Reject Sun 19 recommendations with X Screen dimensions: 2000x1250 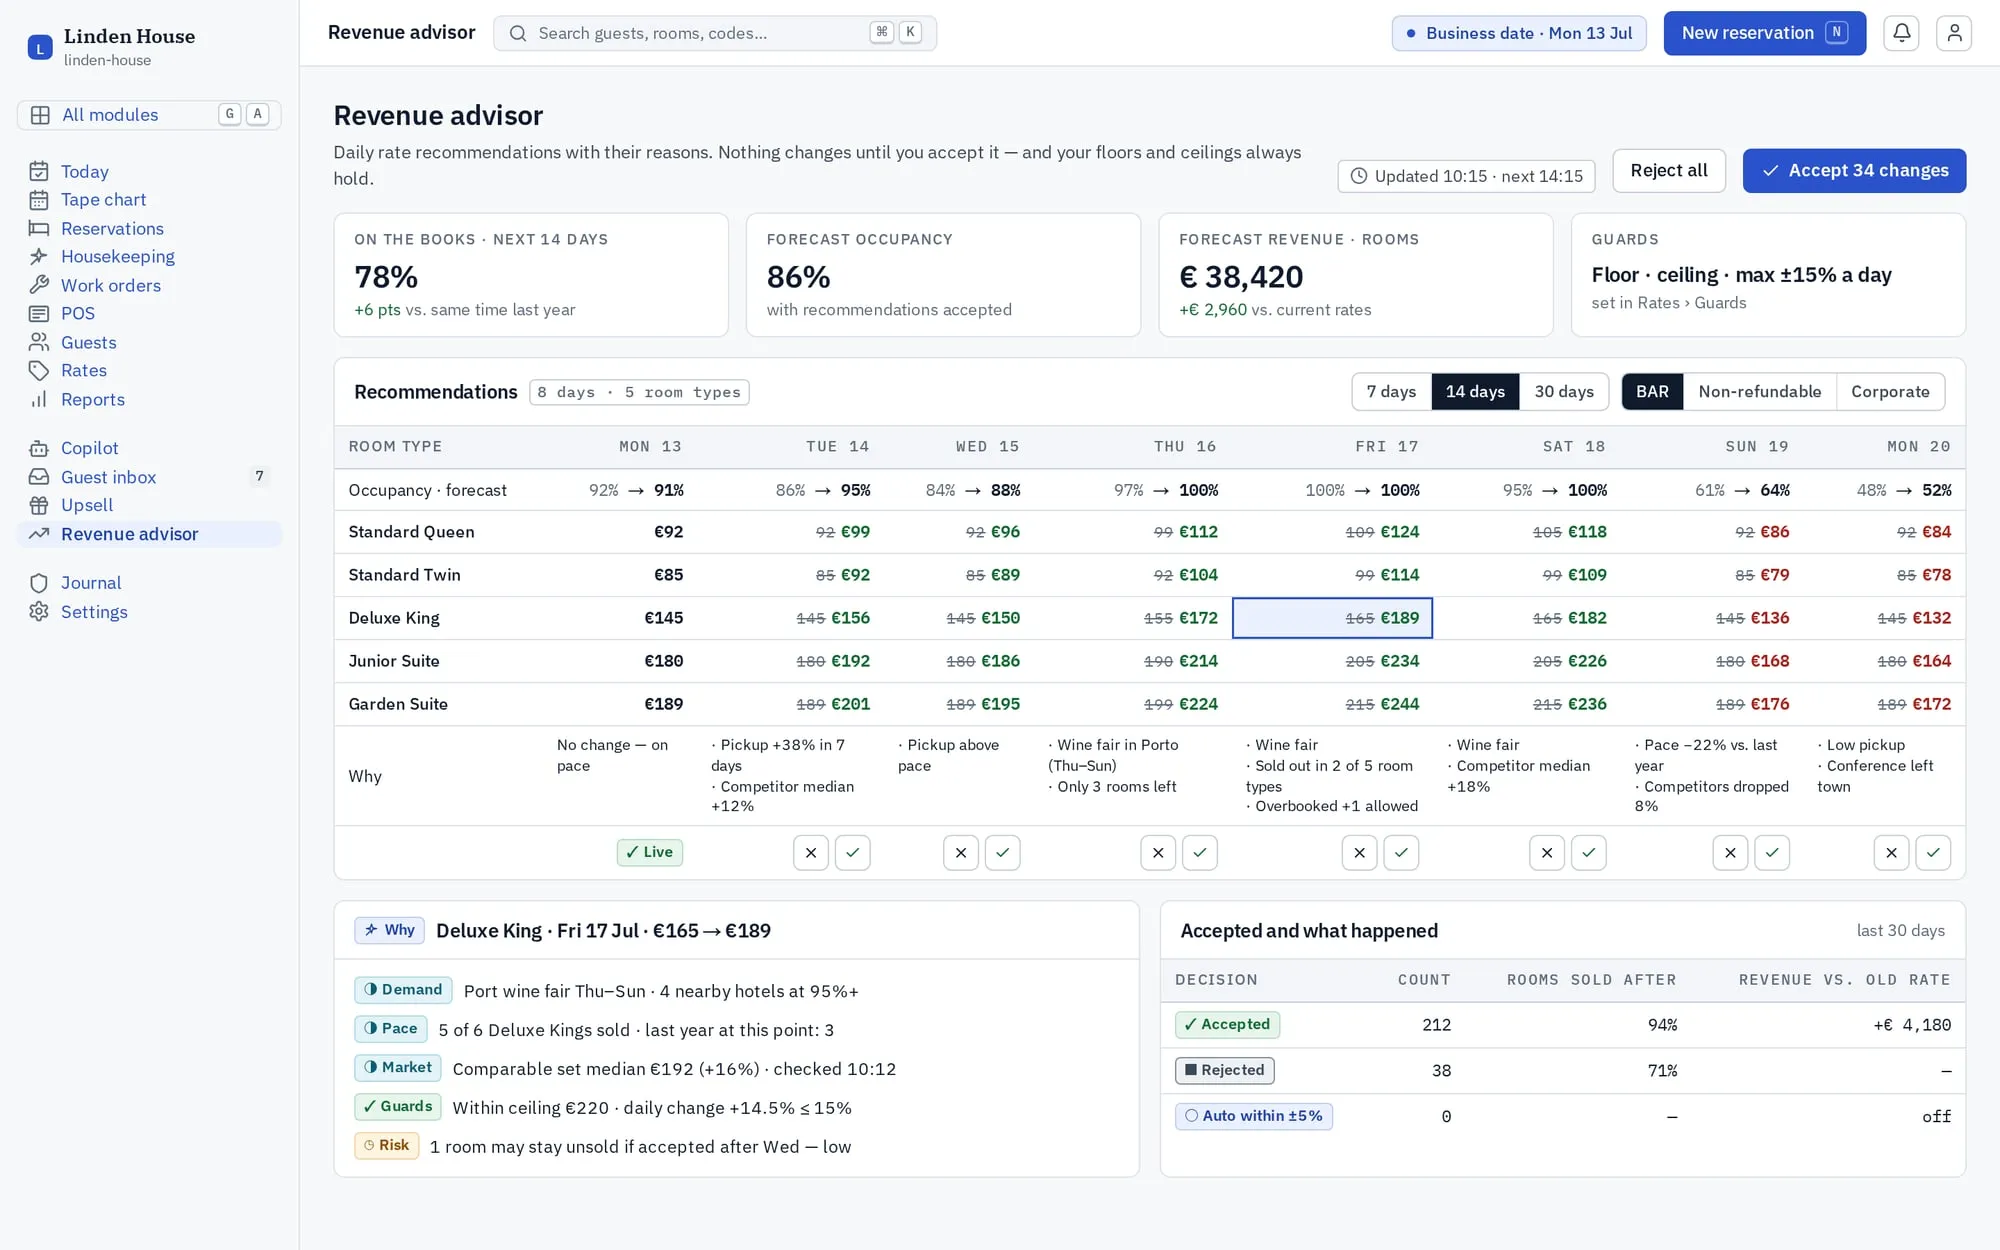1730,853
